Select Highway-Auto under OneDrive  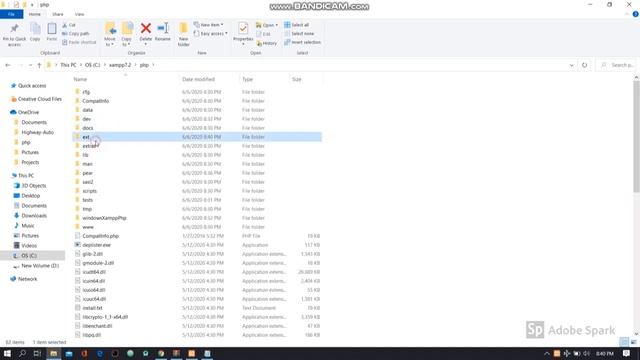pyautogui.click(x=38, y=132)
